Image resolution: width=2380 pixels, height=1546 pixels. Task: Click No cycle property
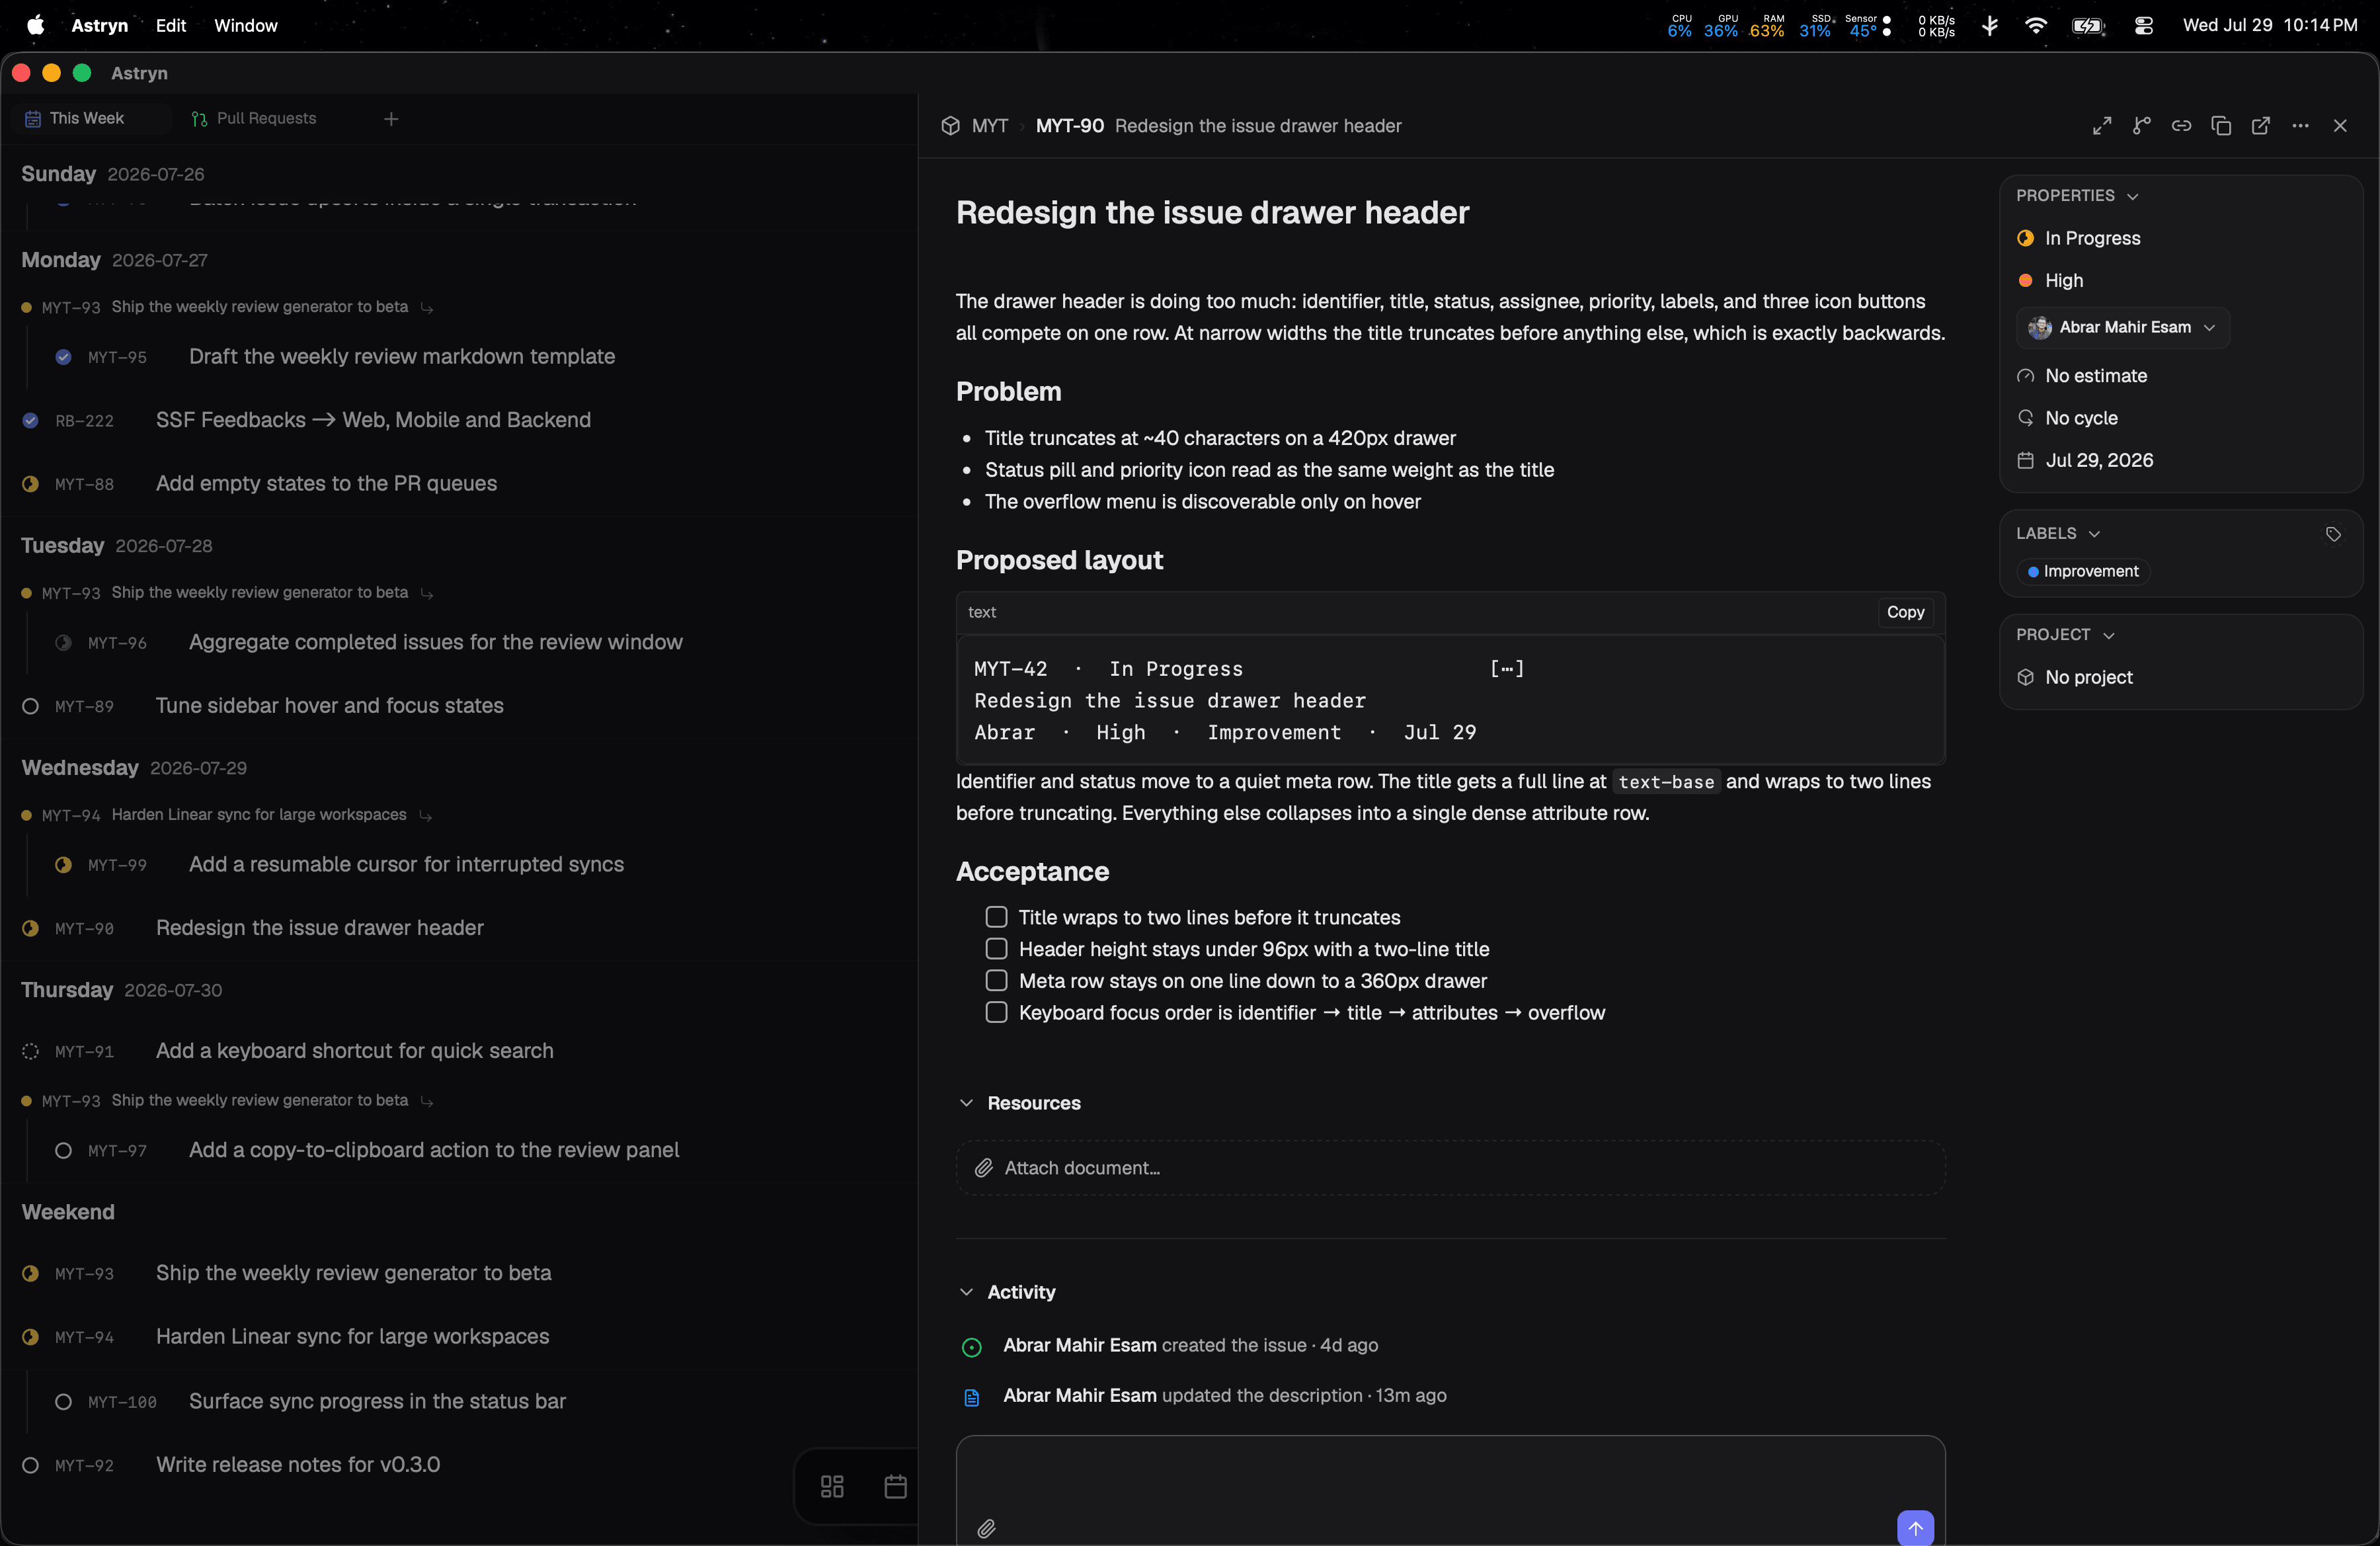[x=2067, y=418]
